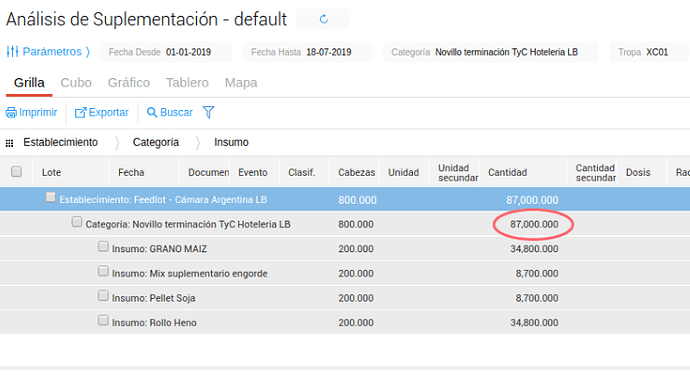The image size is (690, 376).
Task: Sort by the Cantidad column header
Action: tap(507, 173)
